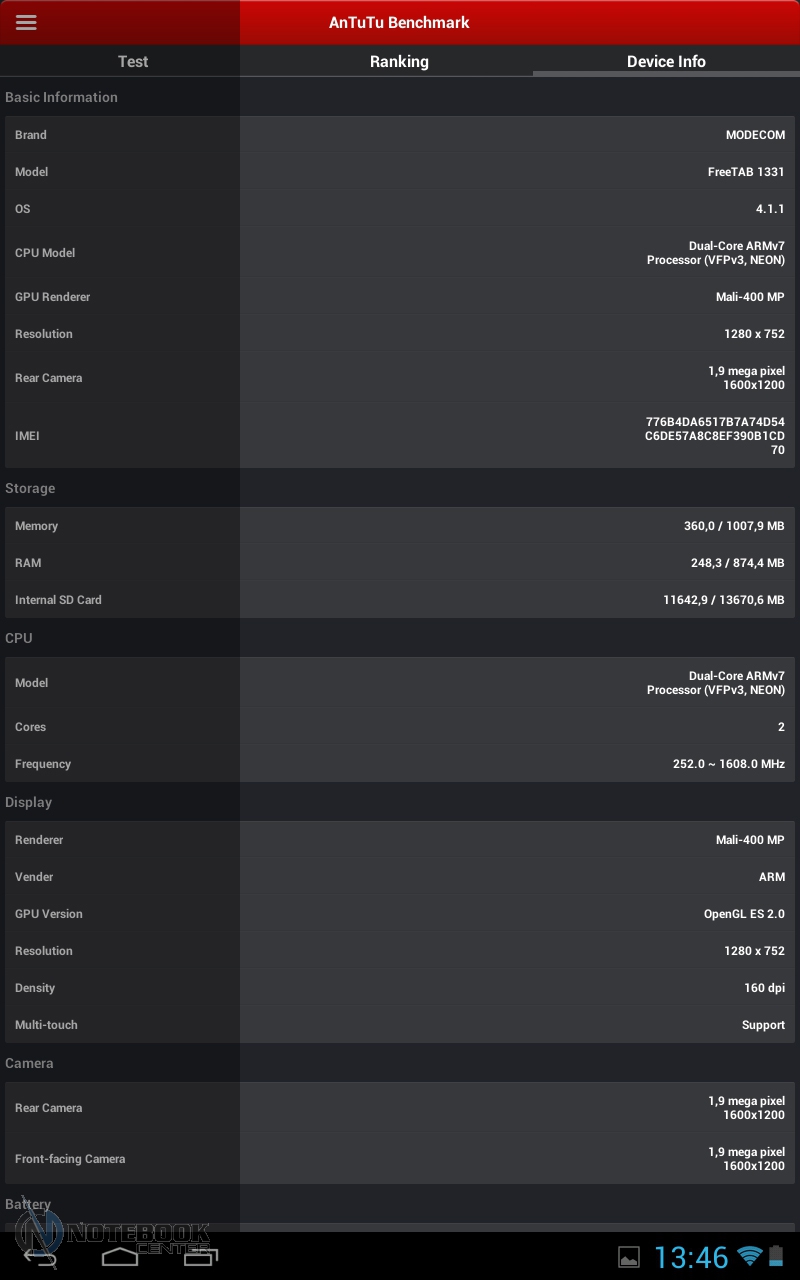Tap the battery status icon
Image resolution: width=800 pixels, height=1280 pixels.
776,1256
